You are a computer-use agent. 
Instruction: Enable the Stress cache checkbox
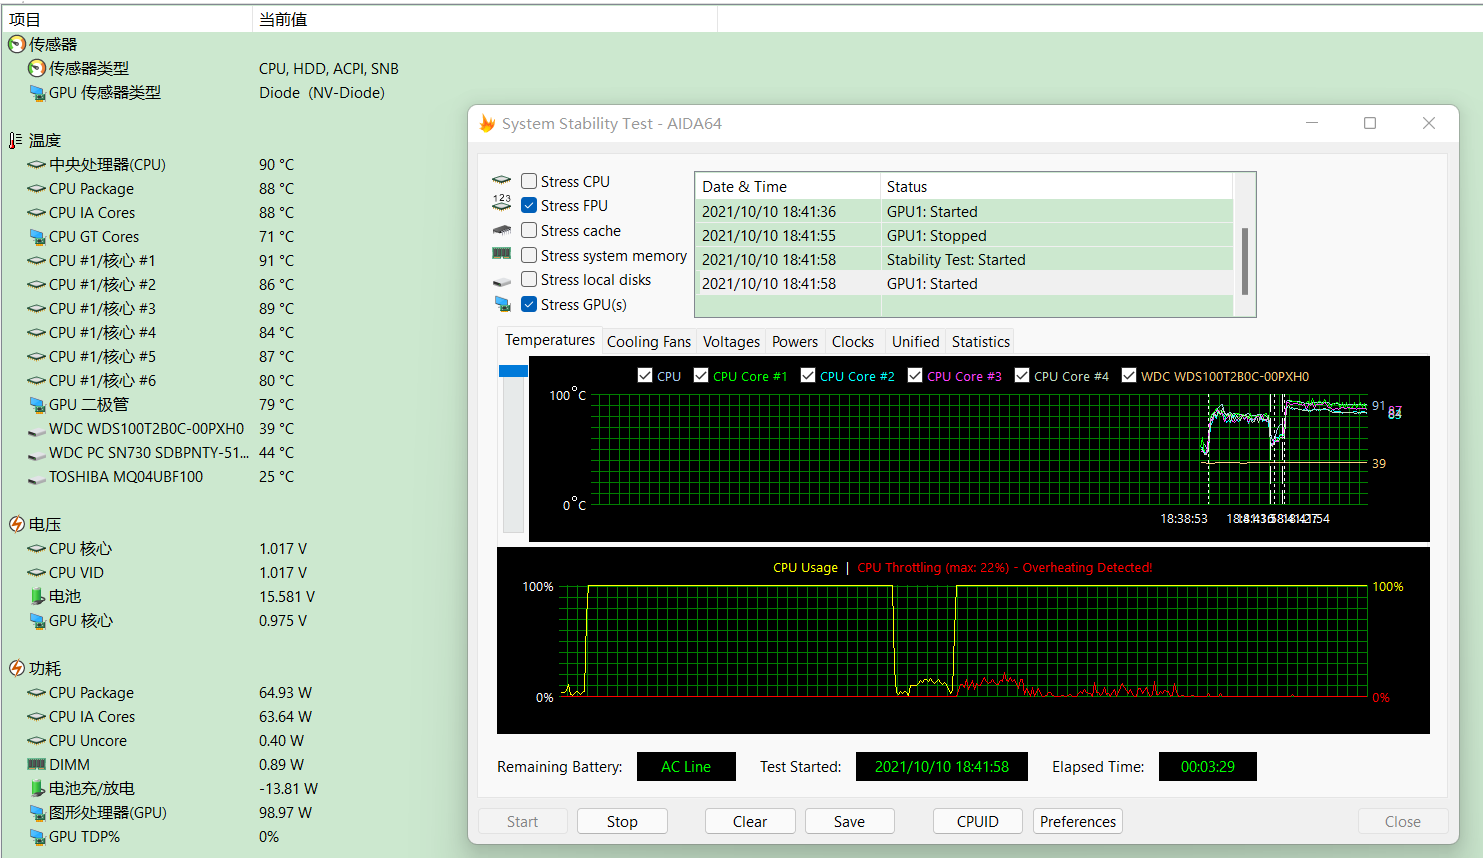point(529,230)
